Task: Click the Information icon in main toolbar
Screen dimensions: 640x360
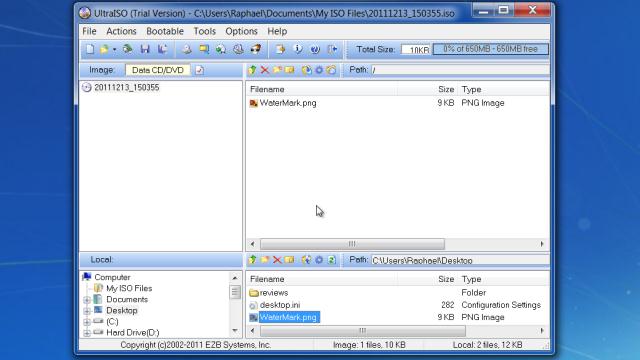Action: point(298,49)
